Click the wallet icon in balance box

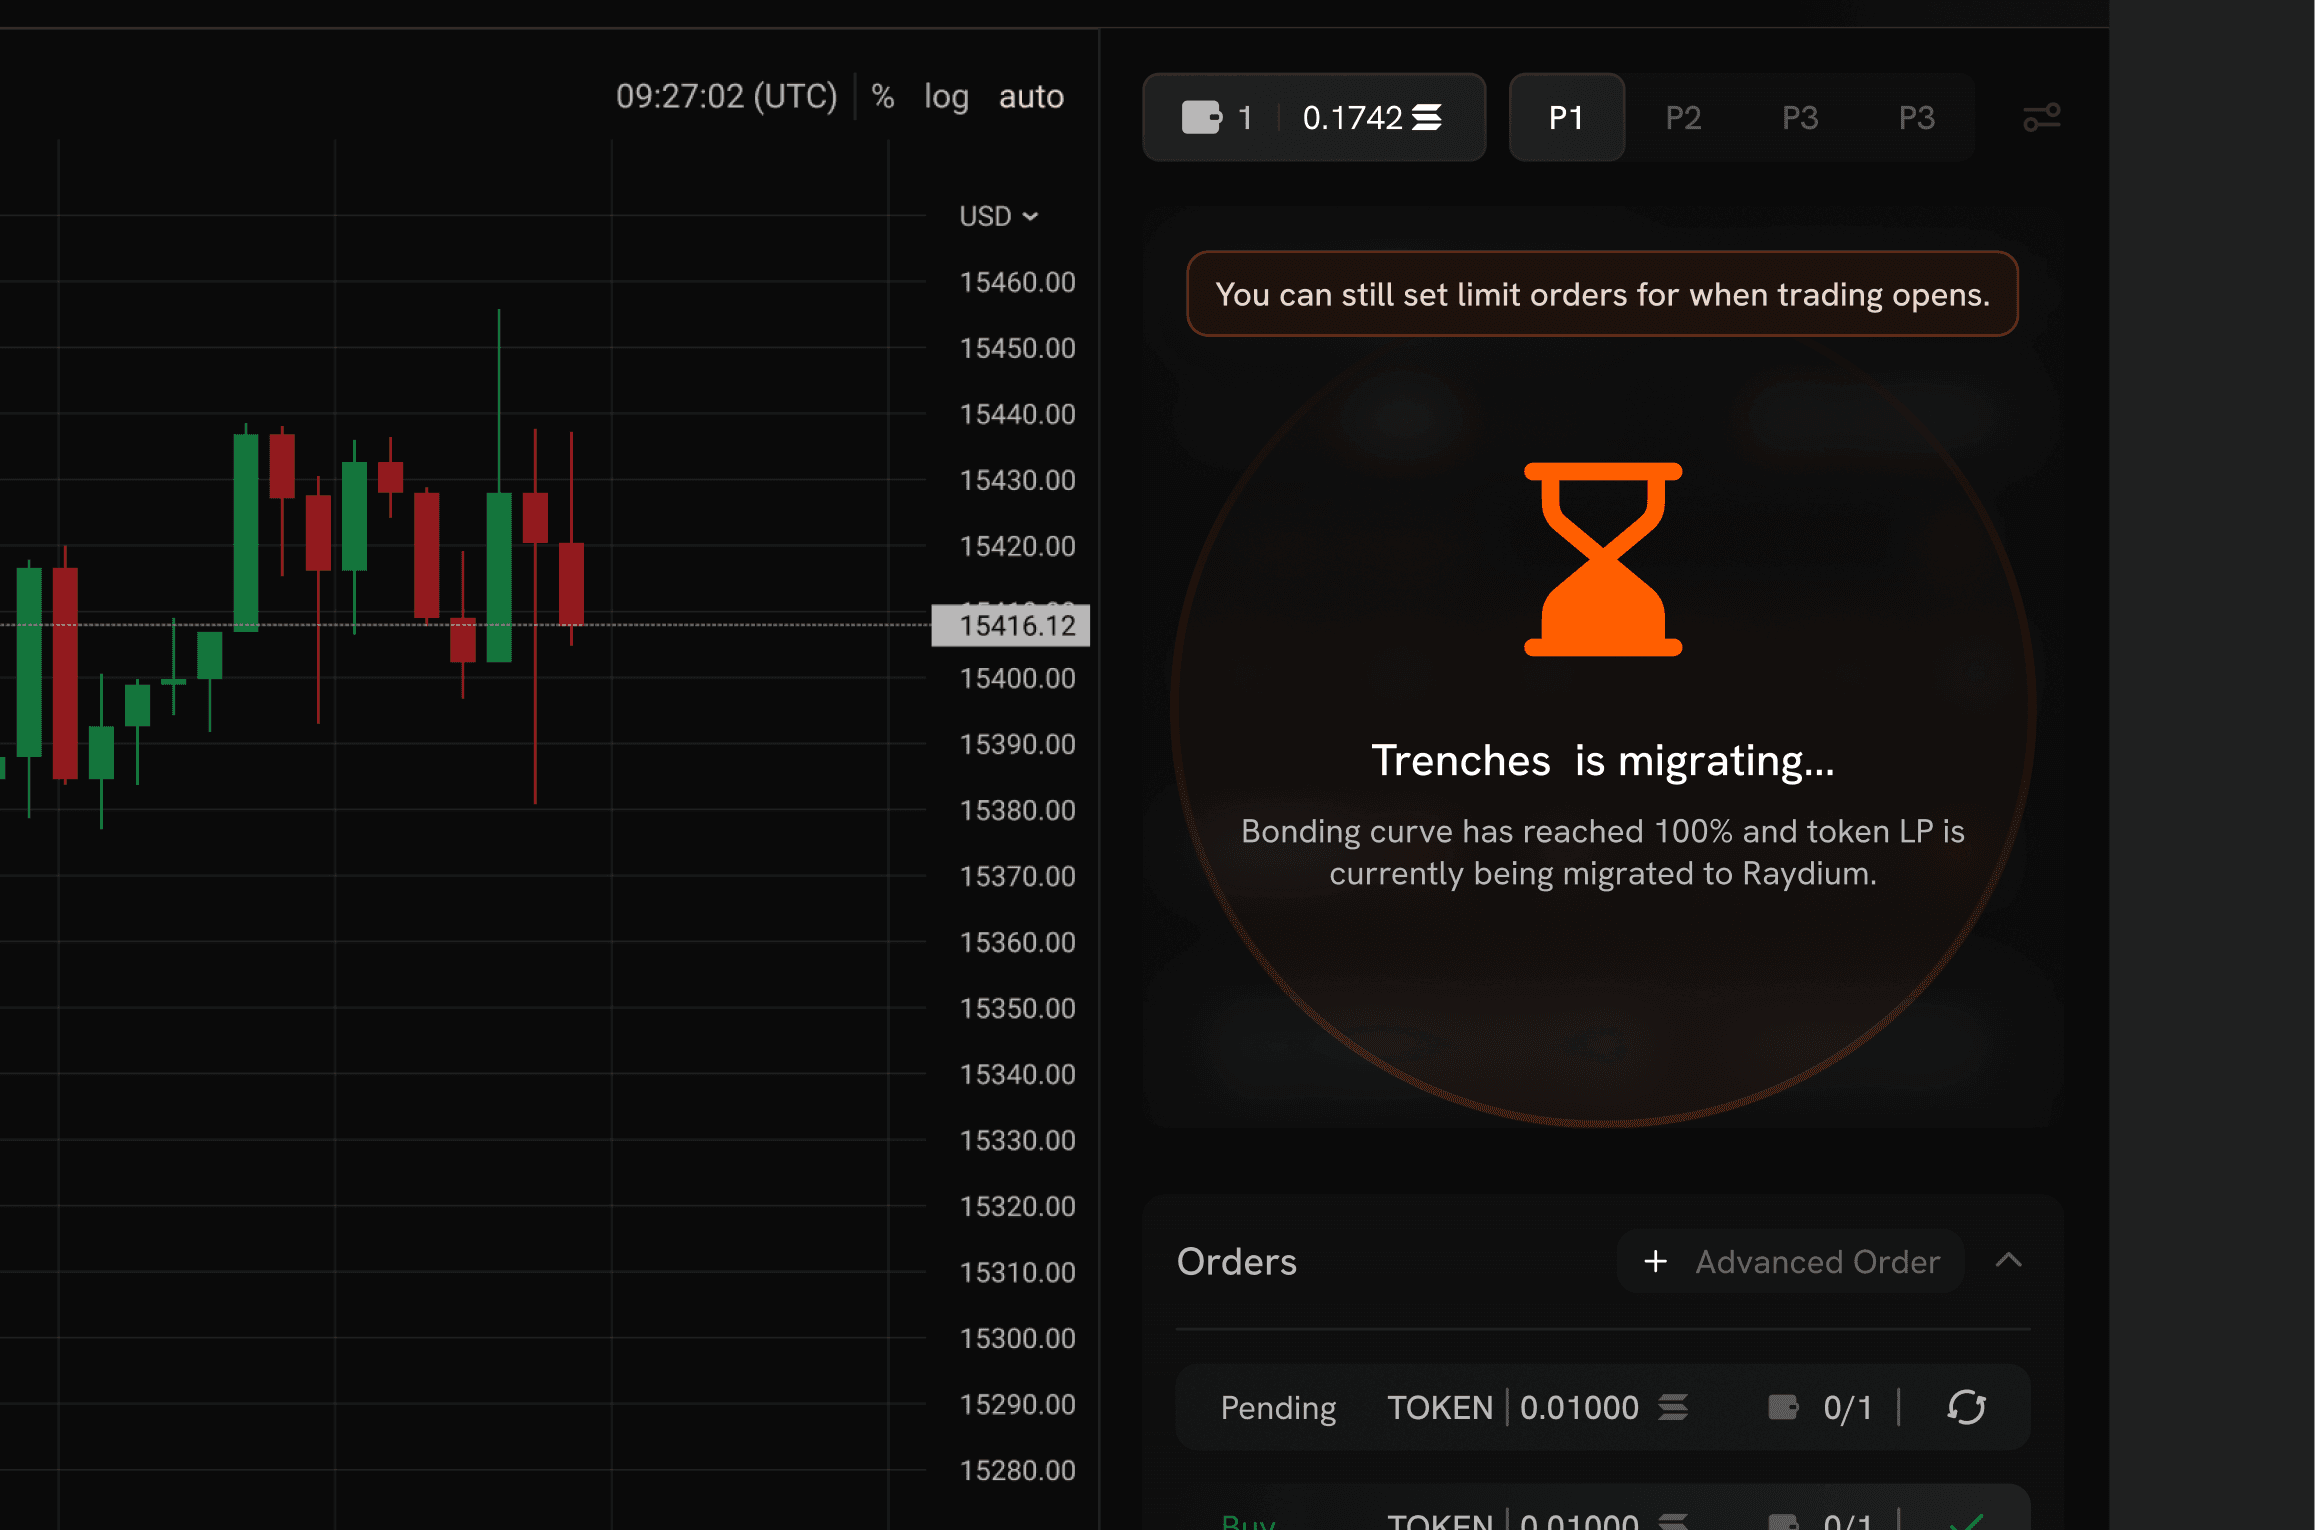point(1201,118)
